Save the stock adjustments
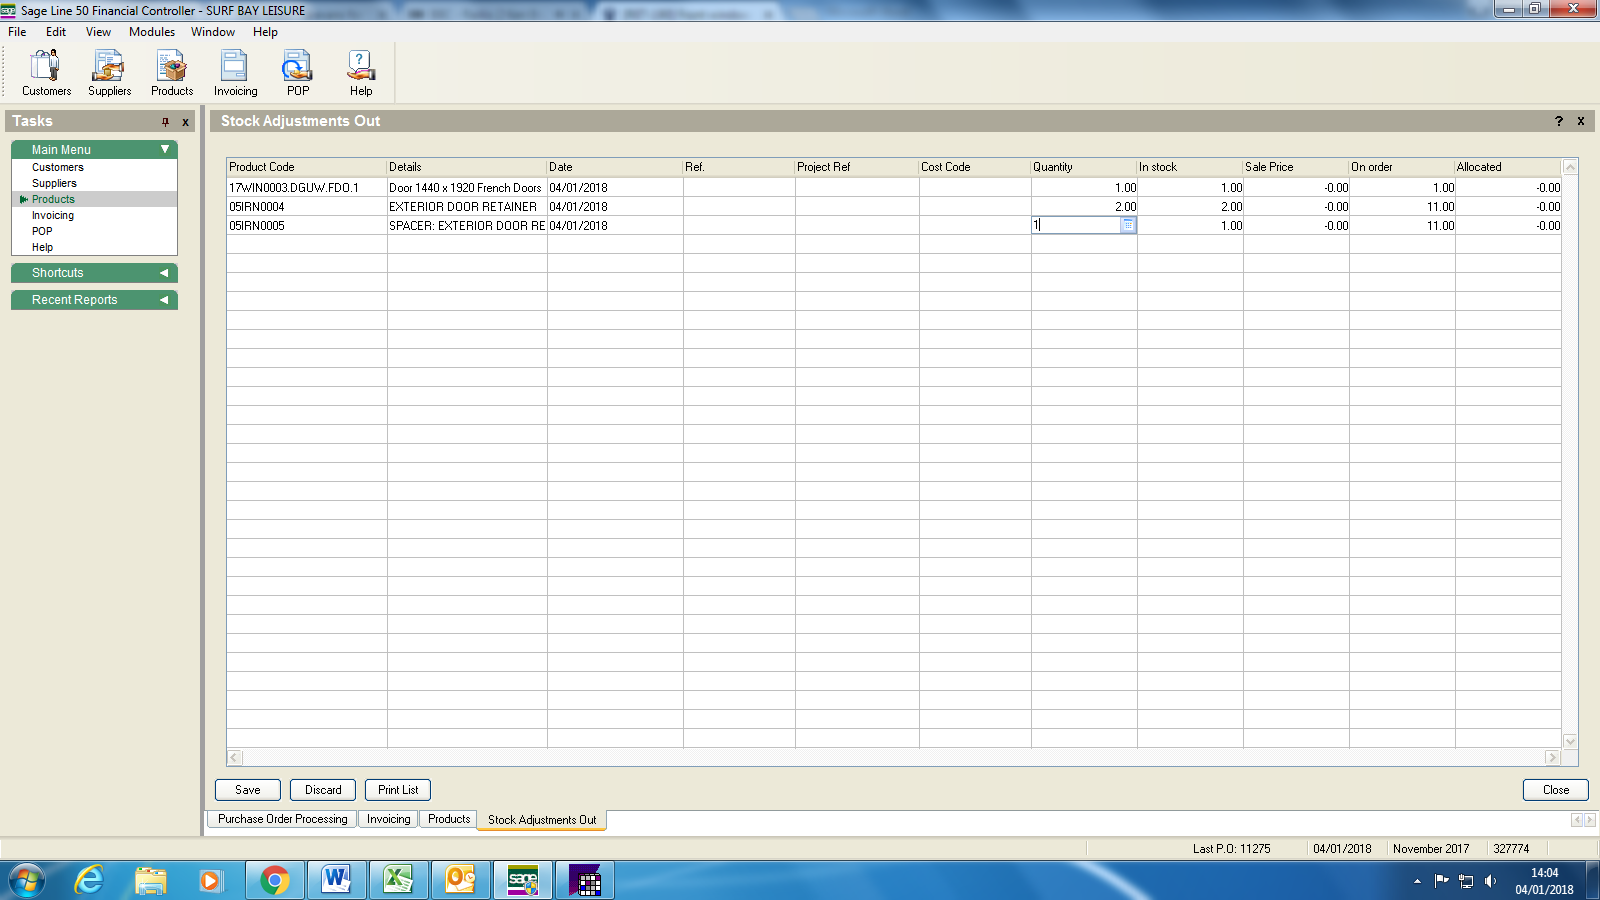The height and width of the screenshot is (900, 1600). point(247,790)
